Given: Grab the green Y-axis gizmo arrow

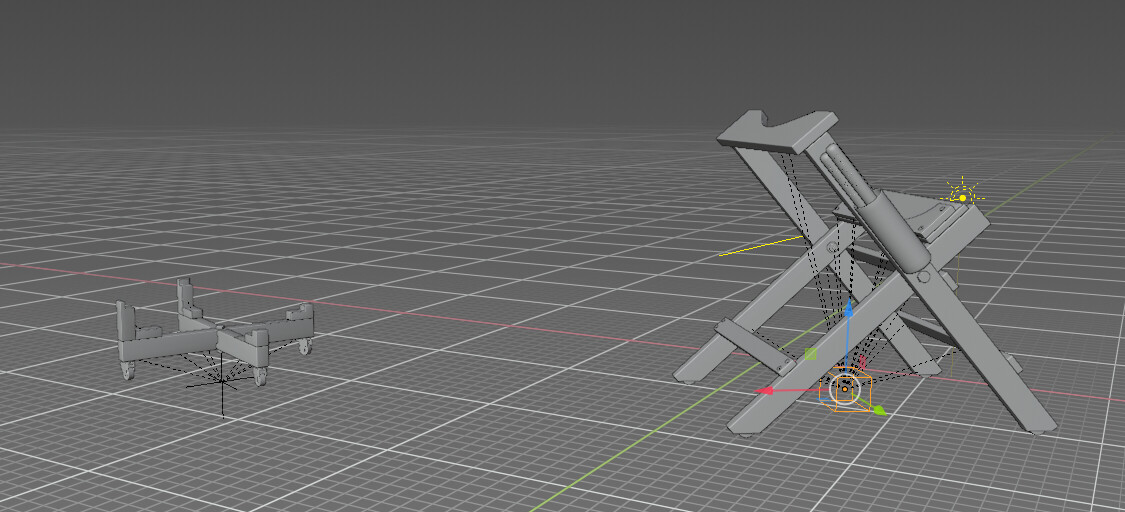Looking at the screenshot, I should pos(879,410).
